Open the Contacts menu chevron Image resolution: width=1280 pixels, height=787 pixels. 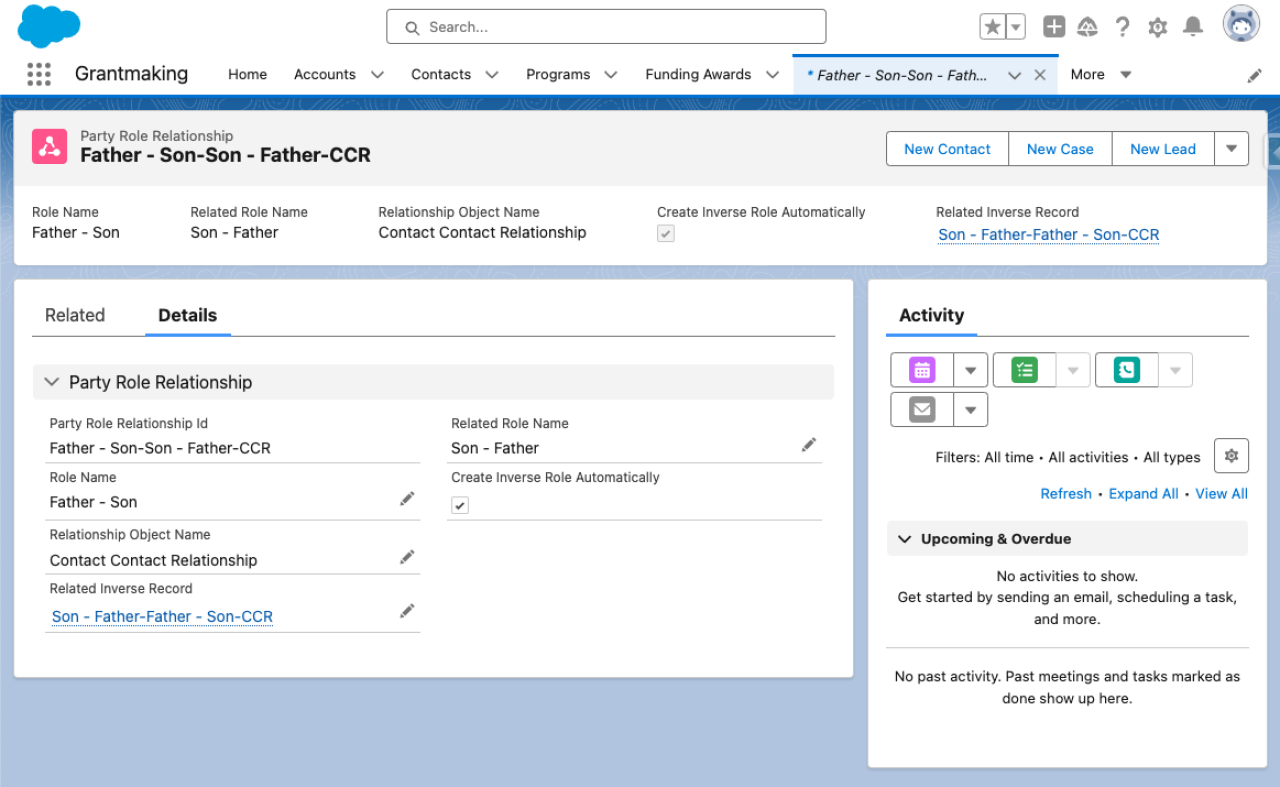[492, 75]
